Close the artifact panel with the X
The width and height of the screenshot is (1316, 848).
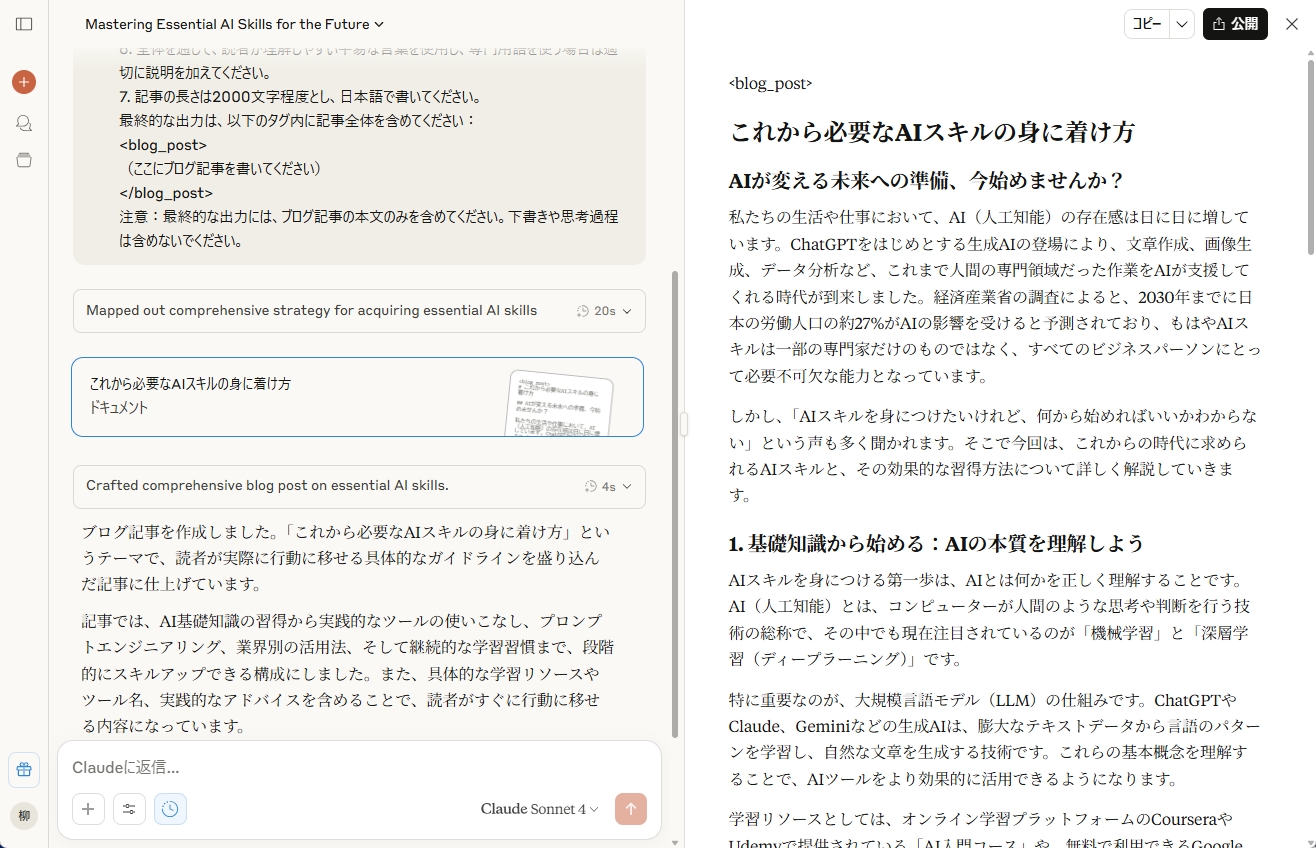click(x=1292, y=24)
